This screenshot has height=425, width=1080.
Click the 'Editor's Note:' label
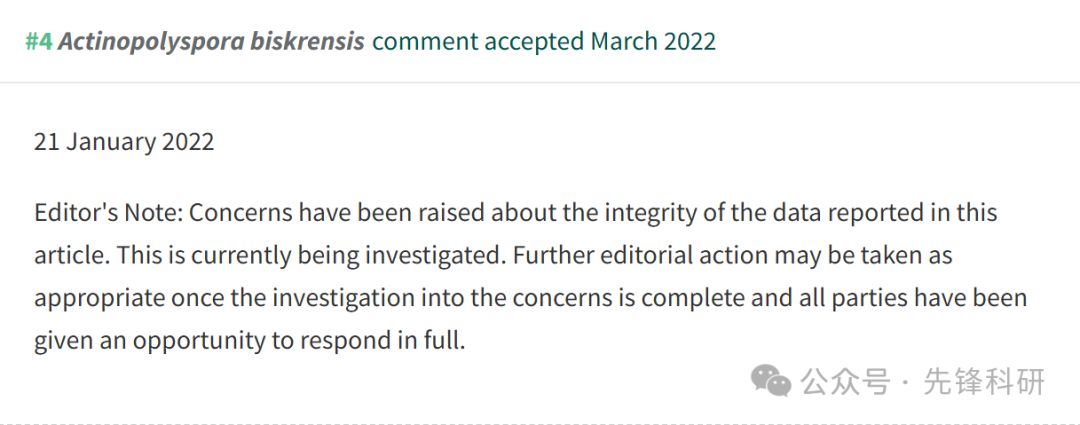click(108, 213)
